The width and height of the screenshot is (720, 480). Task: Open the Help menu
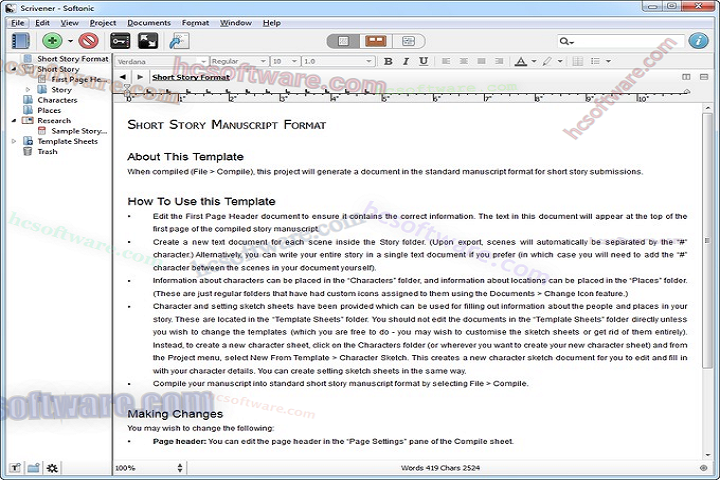[x=271, y=23]
